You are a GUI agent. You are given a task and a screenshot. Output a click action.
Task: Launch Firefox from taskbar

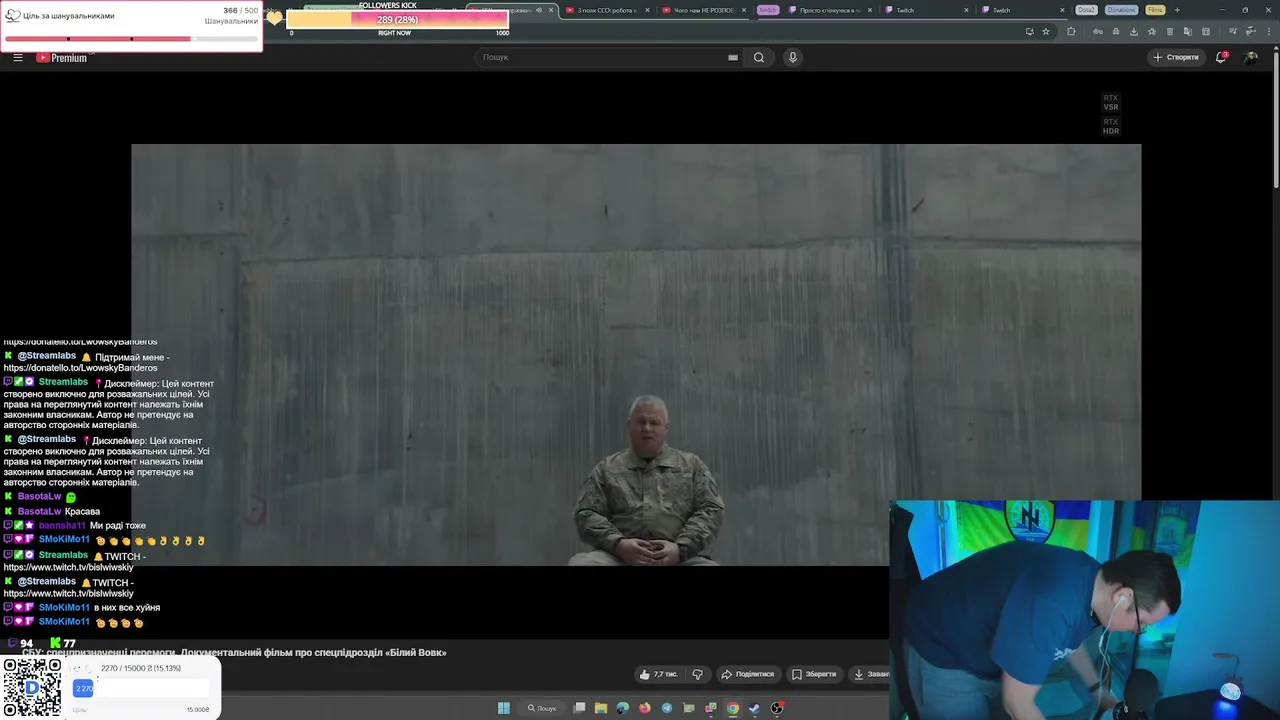645,708
